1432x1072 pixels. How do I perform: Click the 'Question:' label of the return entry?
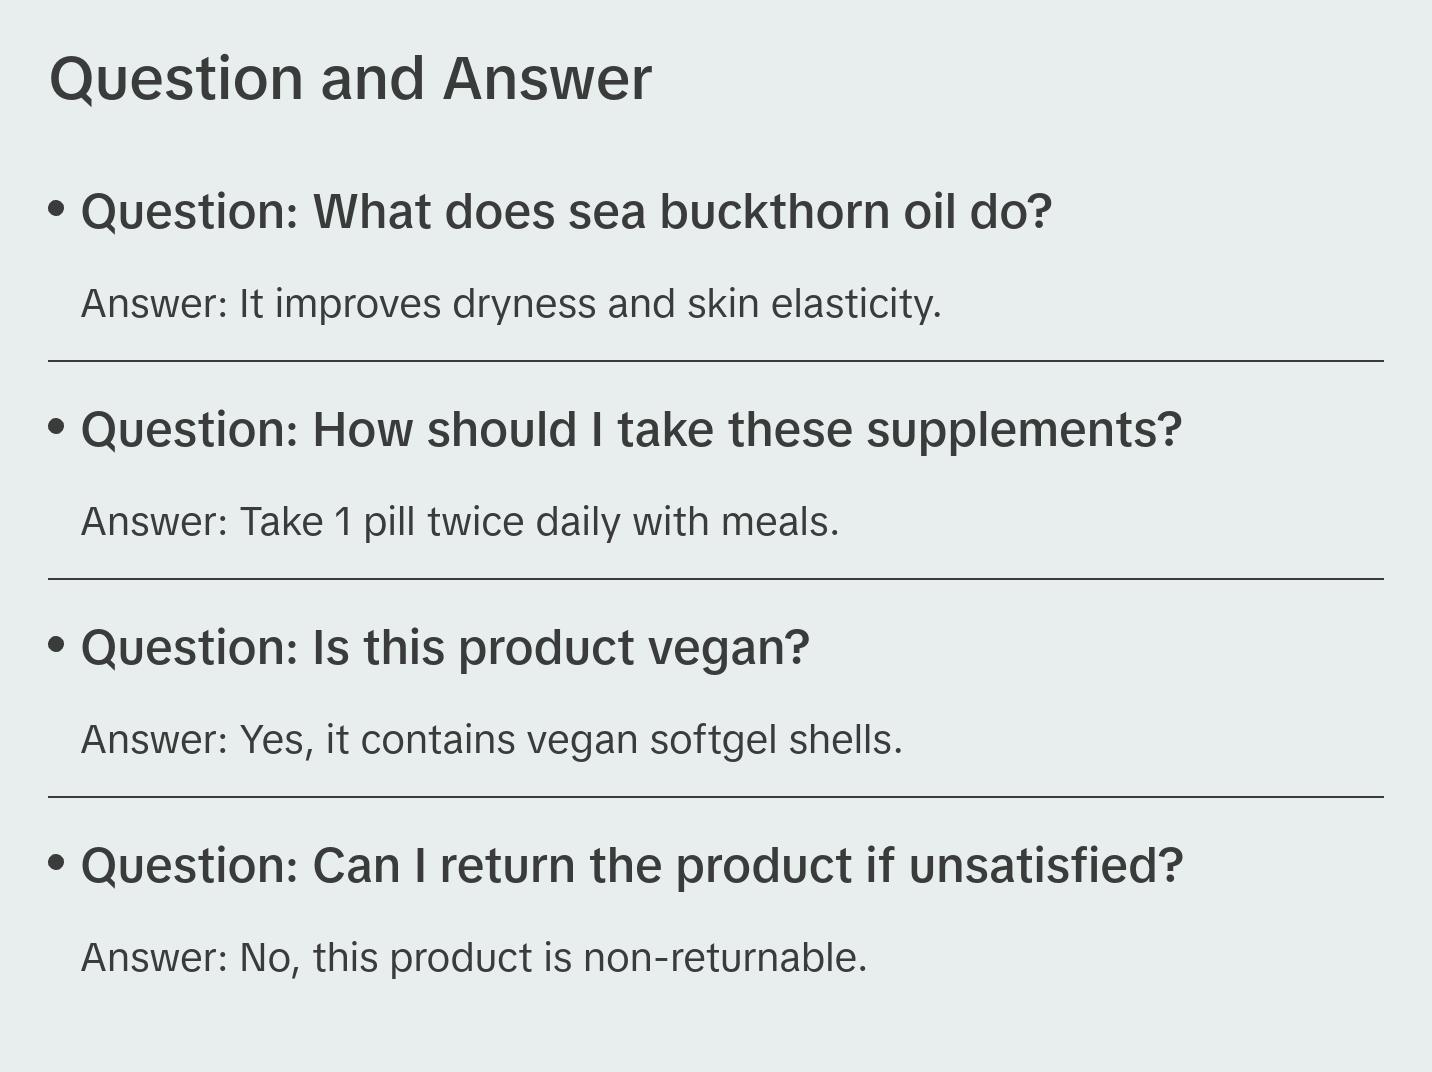tap(190, 866)
